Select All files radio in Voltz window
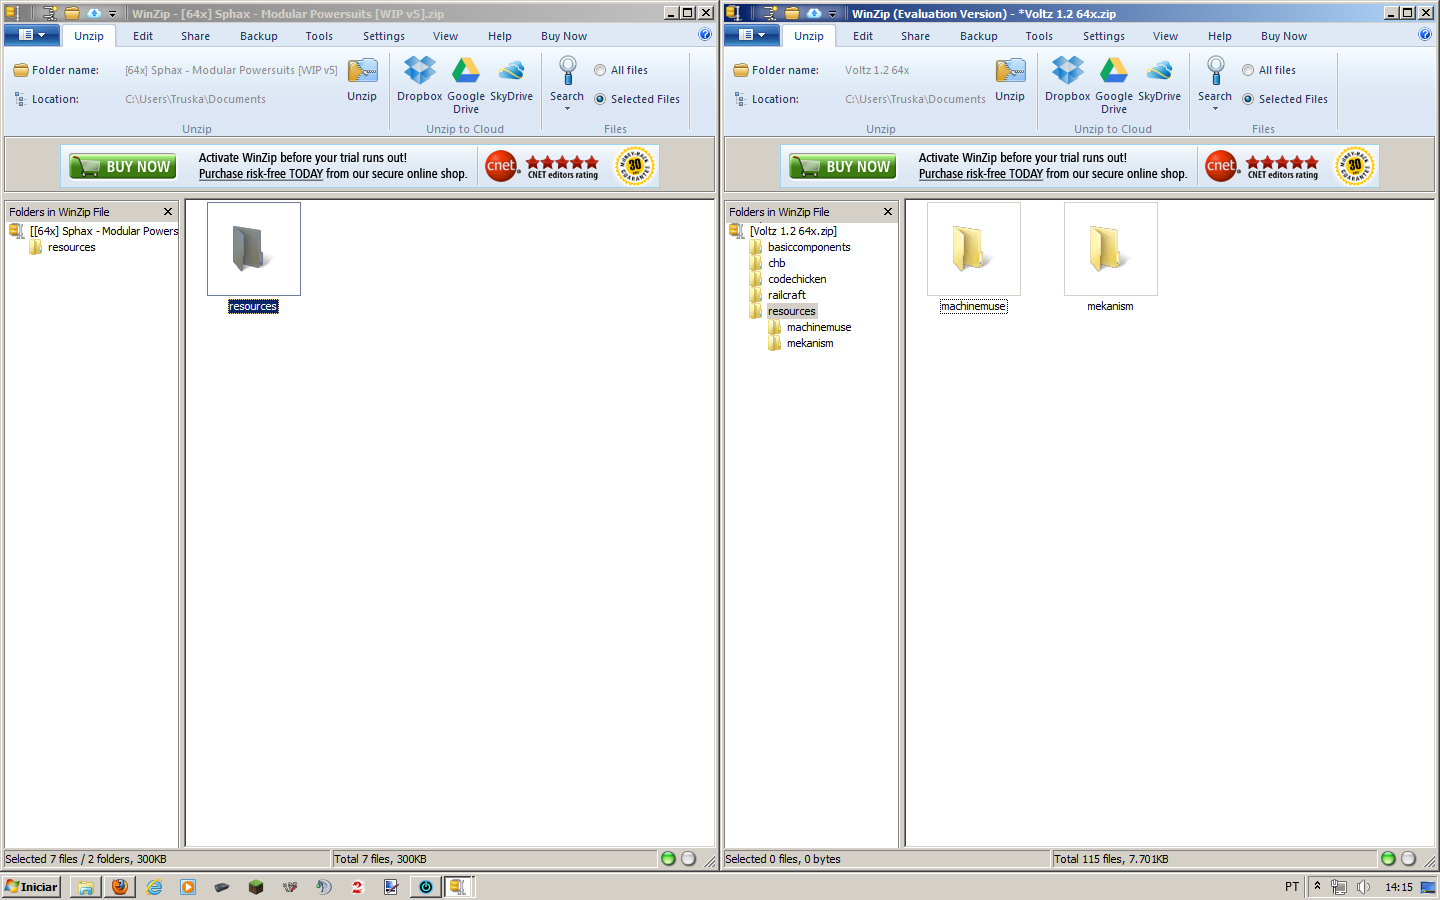The height and width of the screenshot is (900, 1440). click(1248, 70)
